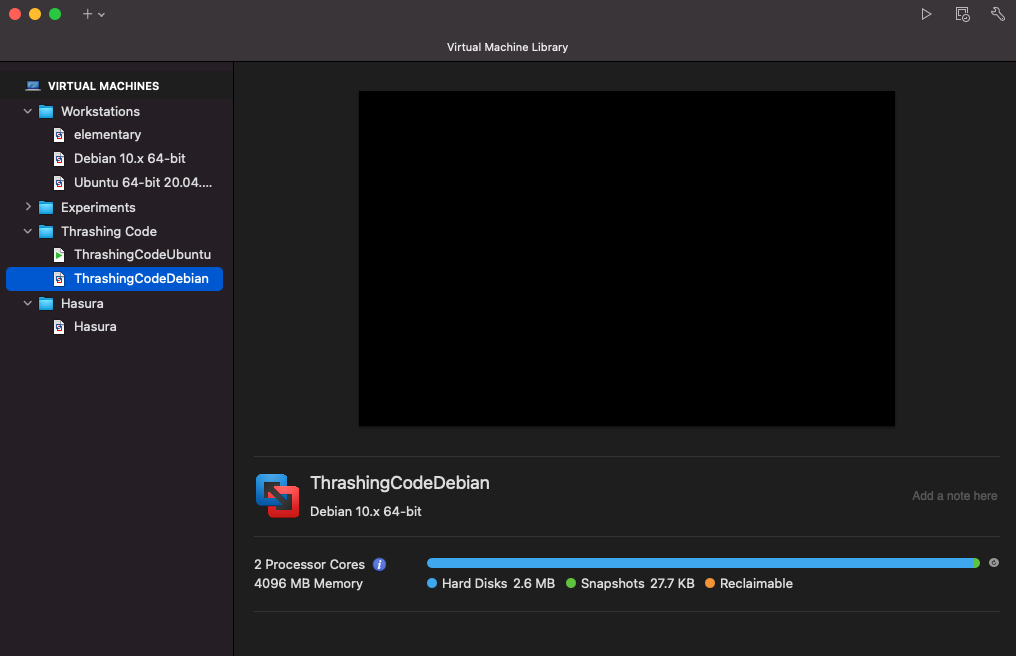Click the VIRTUAL MACHINES sidebar header

pyautogui.click(x=104, y=86)
